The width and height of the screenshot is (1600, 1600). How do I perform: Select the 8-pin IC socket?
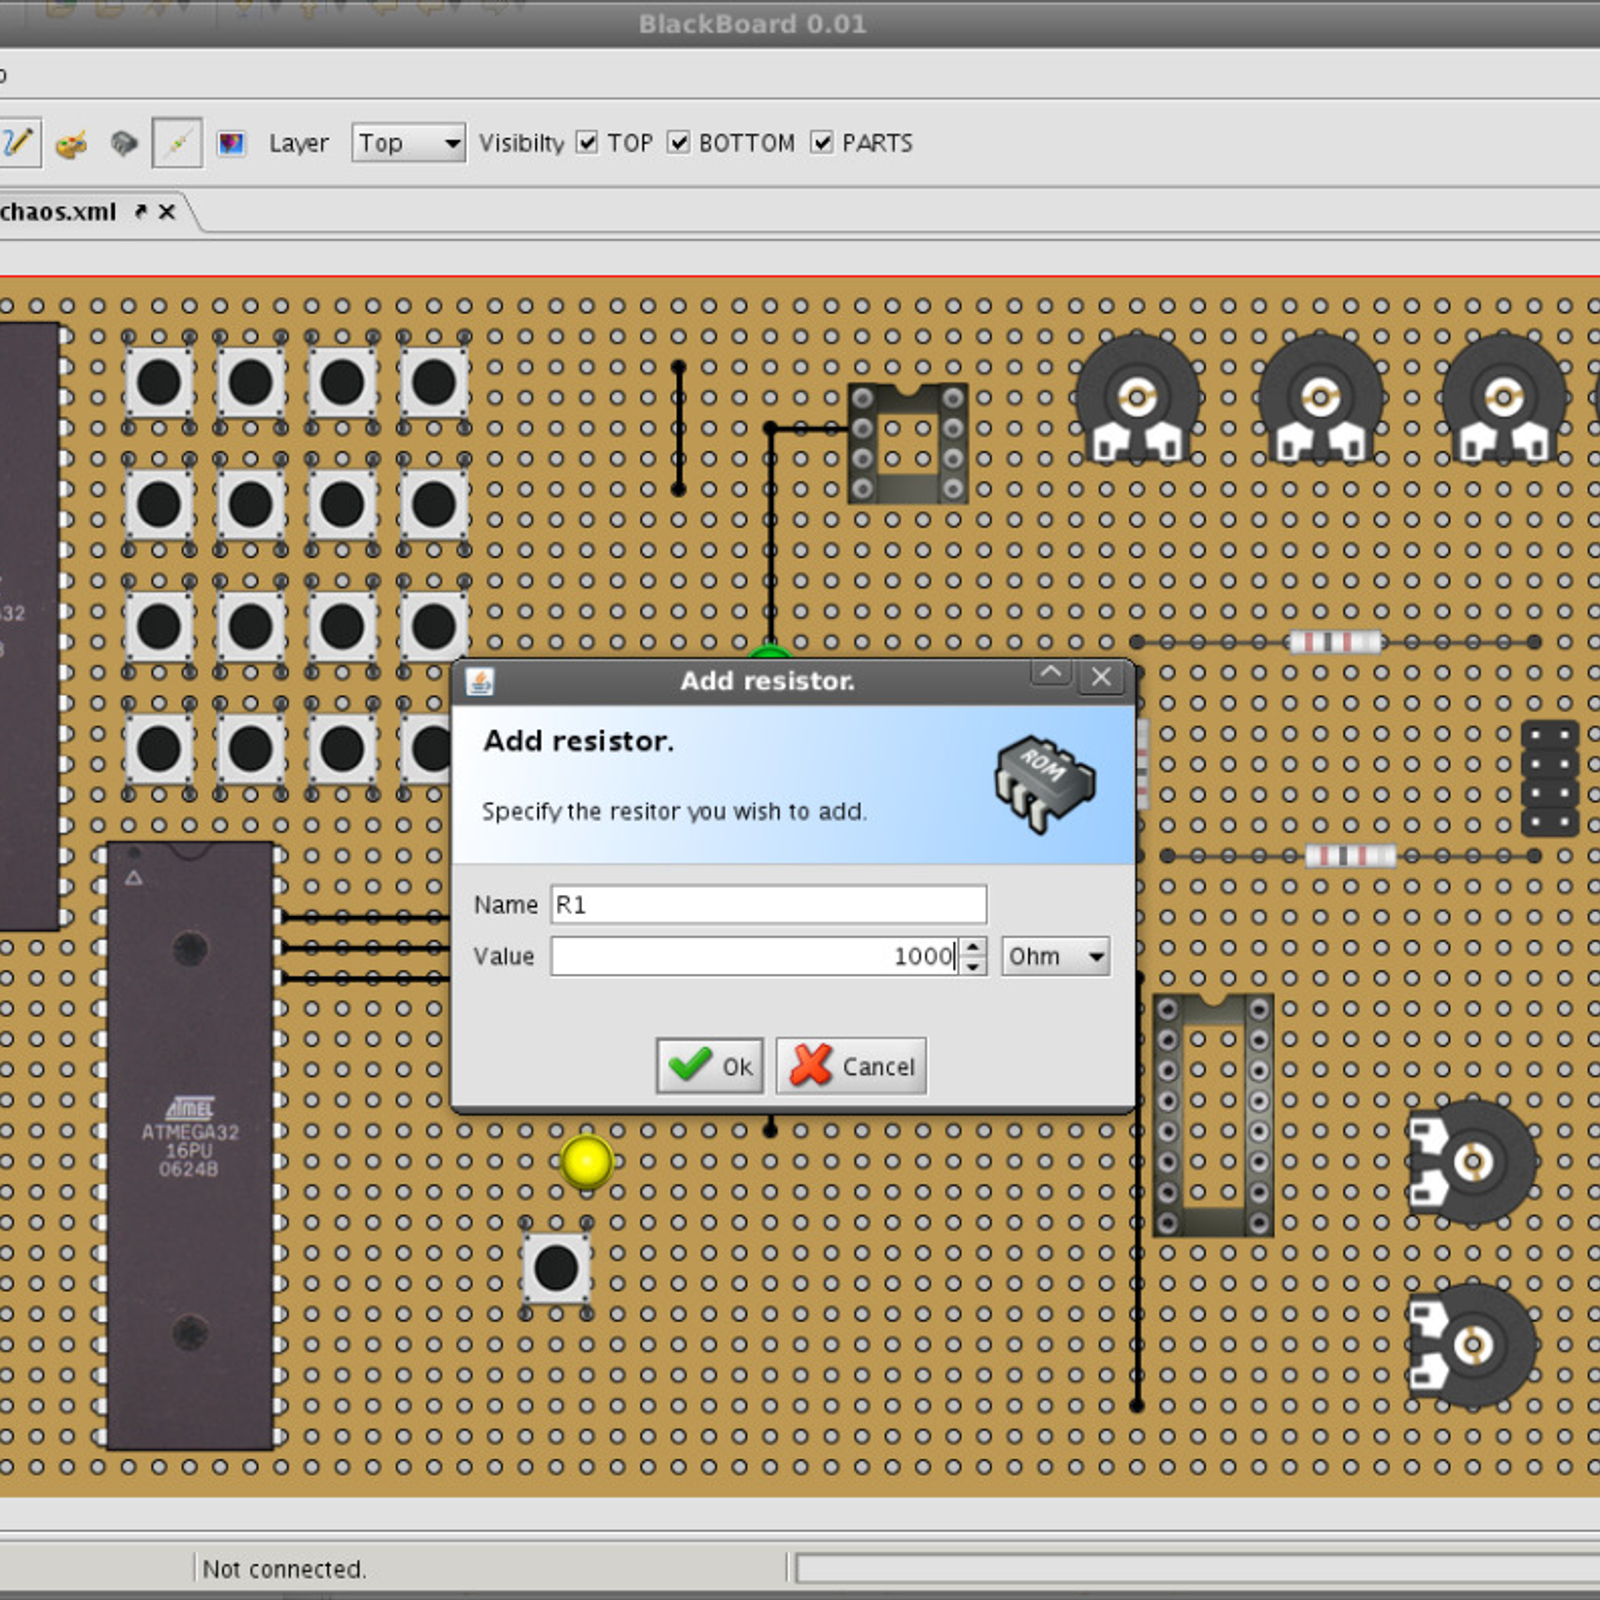908,443
